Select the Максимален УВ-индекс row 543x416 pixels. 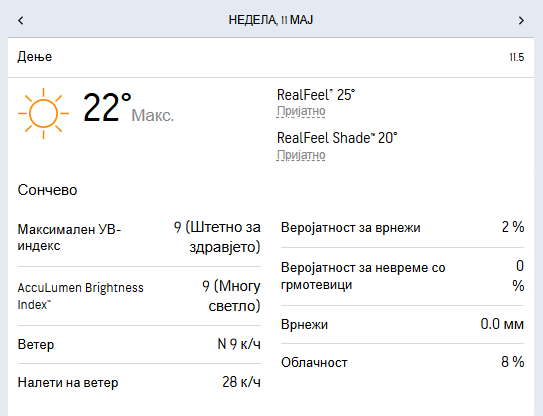pyautogui.click(x=139, y=237)
